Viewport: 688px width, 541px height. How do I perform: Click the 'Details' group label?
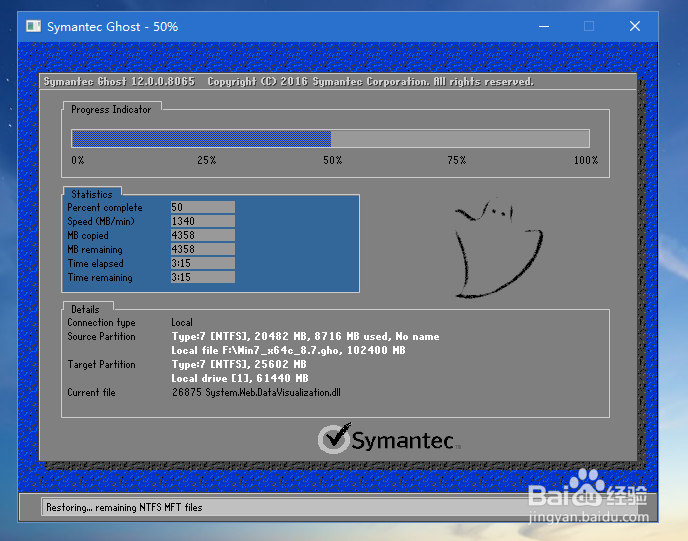(85, 309)
